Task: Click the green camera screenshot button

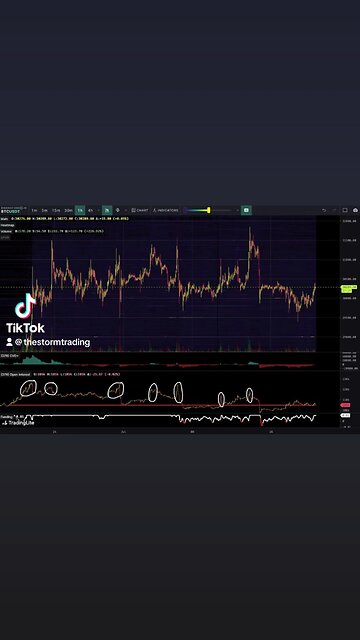Action: pyautogui.click(x=246, y=210)
